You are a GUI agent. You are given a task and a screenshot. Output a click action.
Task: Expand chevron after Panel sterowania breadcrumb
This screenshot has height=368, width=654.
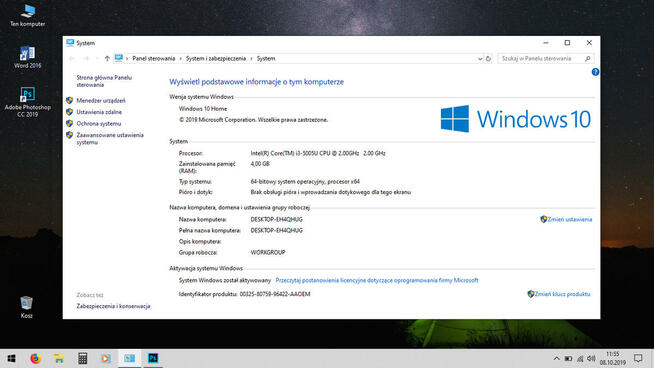pyautogui.click(x=181, y=59)
